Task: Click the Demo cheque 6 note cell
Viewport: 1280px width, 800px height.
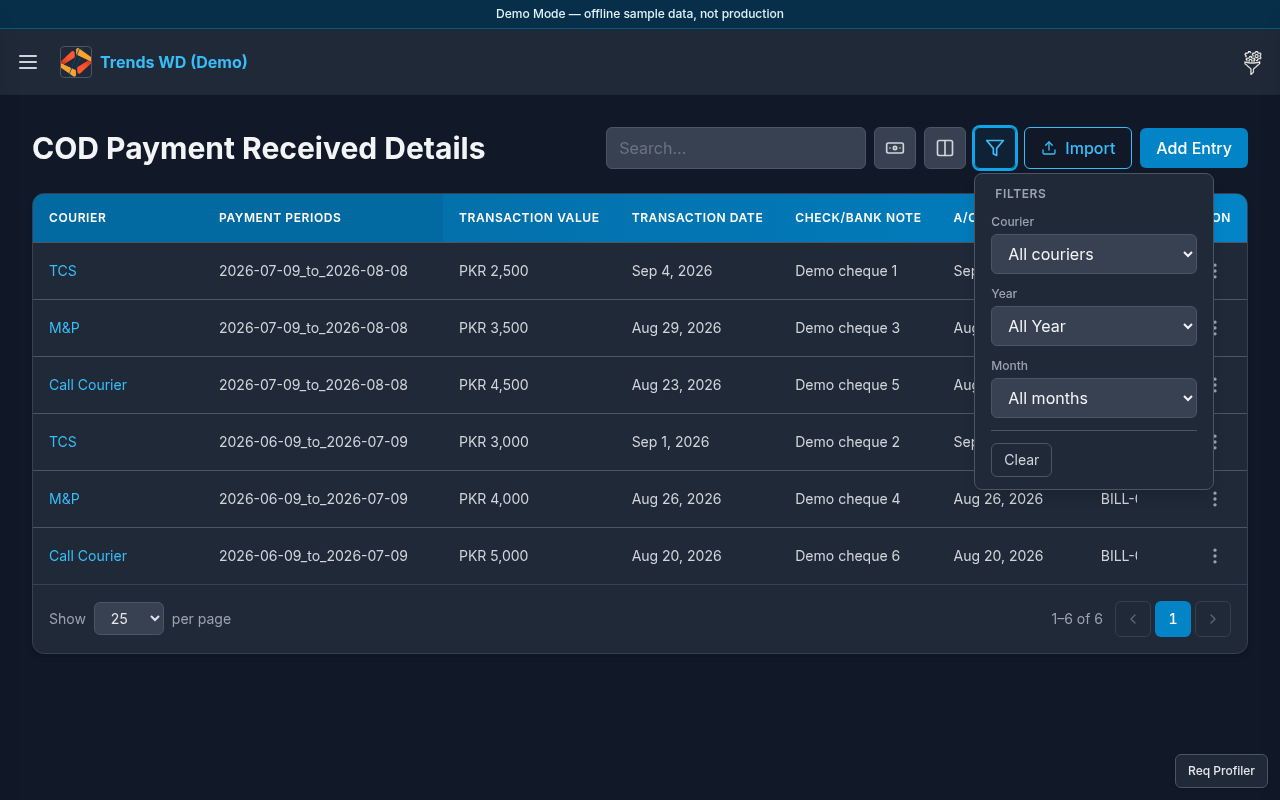Action: tap(847, 556)
